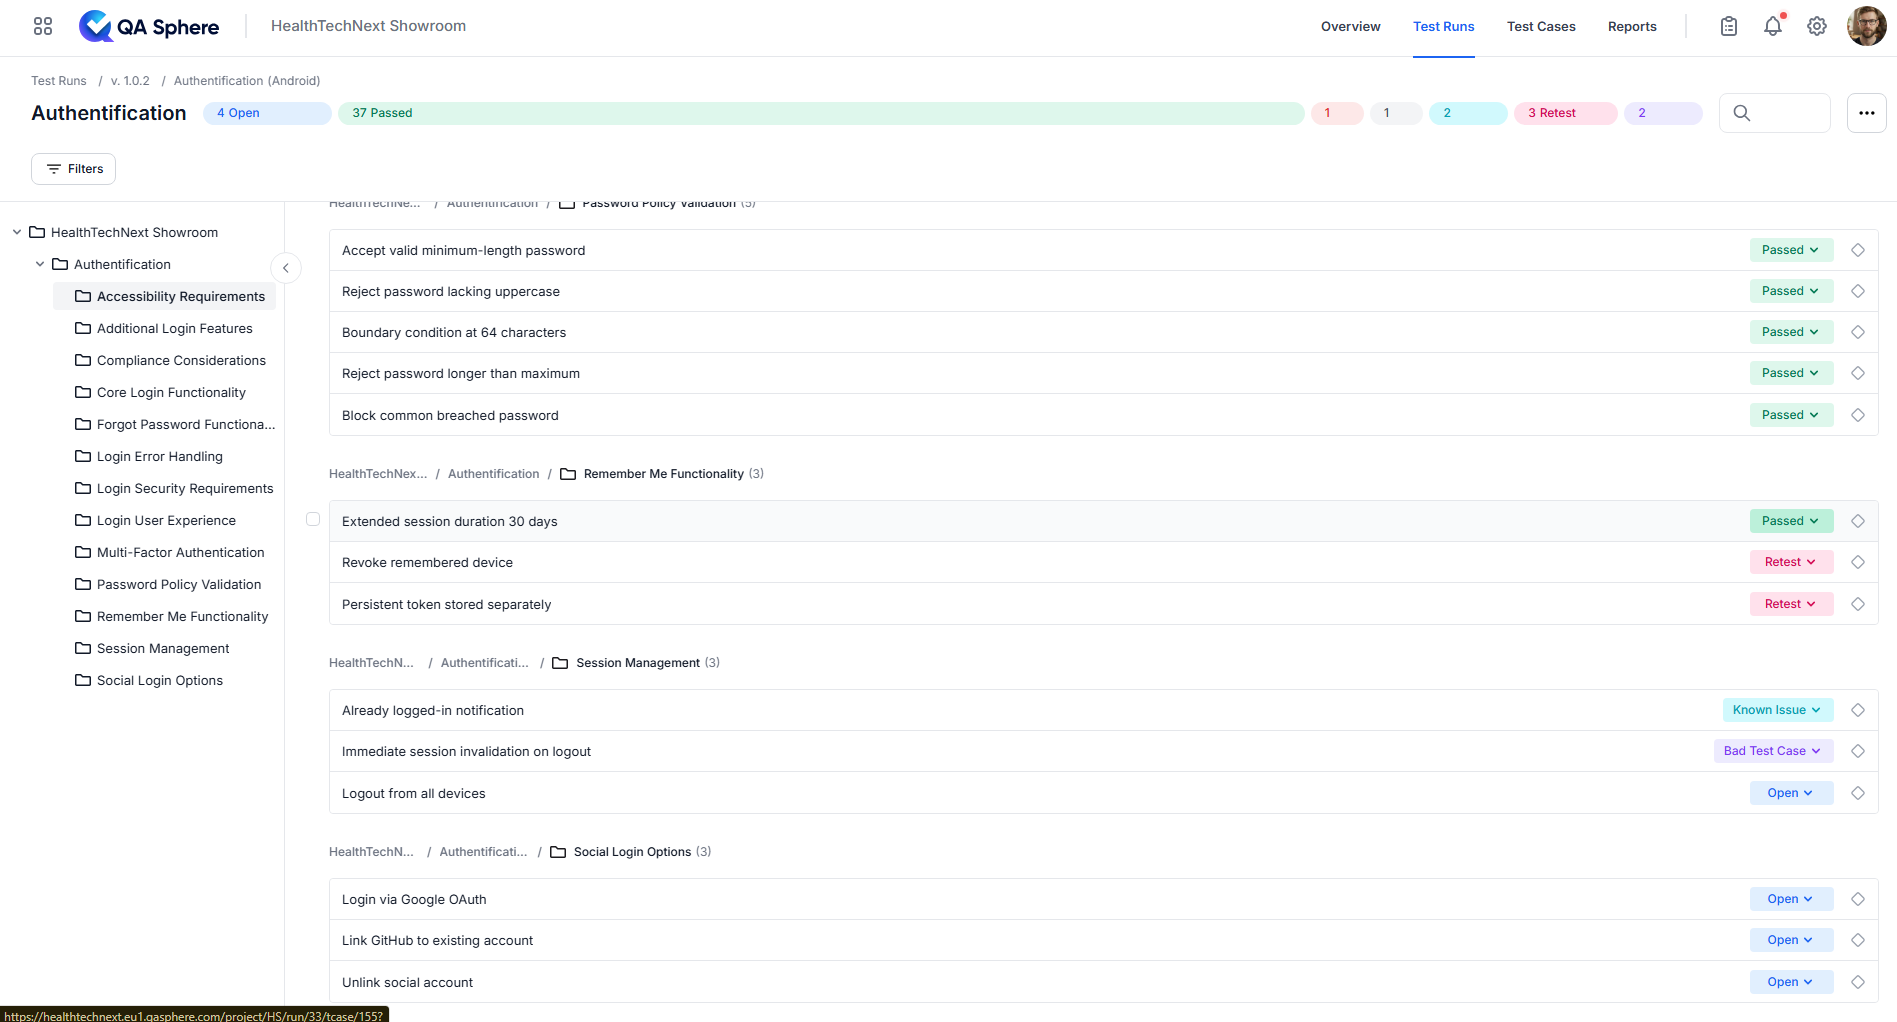The image size is (1897, 1022).
Task: Open the settings gear icon
Action: coord(1817,26)
